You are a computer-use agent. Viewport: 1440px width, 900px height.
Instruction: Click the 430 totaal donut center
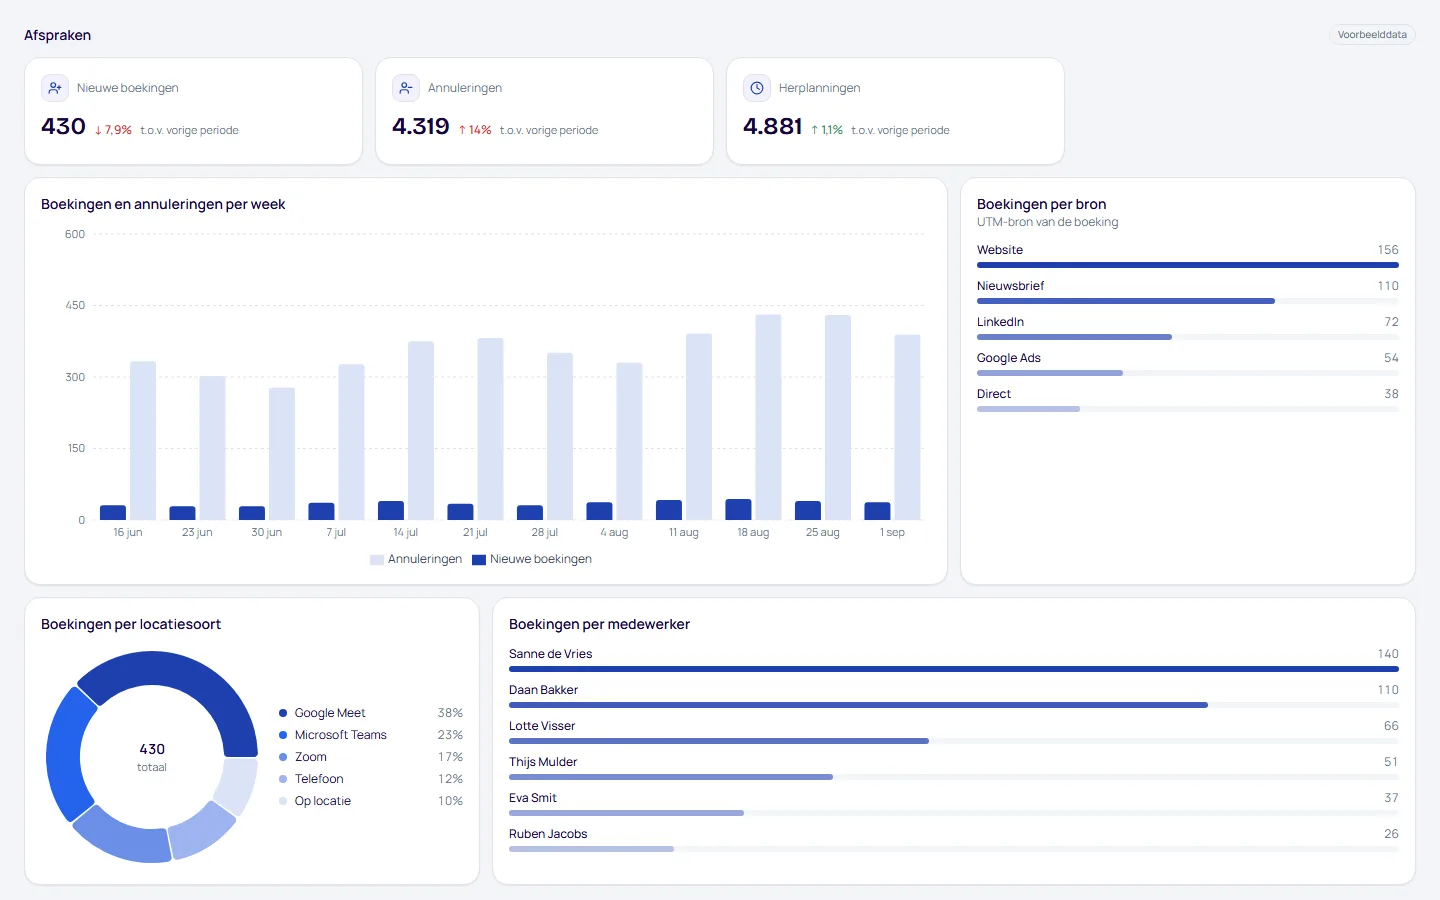click(x=152, y=757)
